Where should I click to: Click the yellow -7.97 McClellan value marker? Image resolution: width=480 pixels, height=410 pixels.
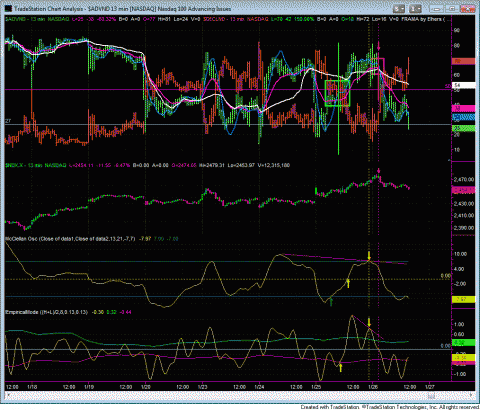(463, 299)
